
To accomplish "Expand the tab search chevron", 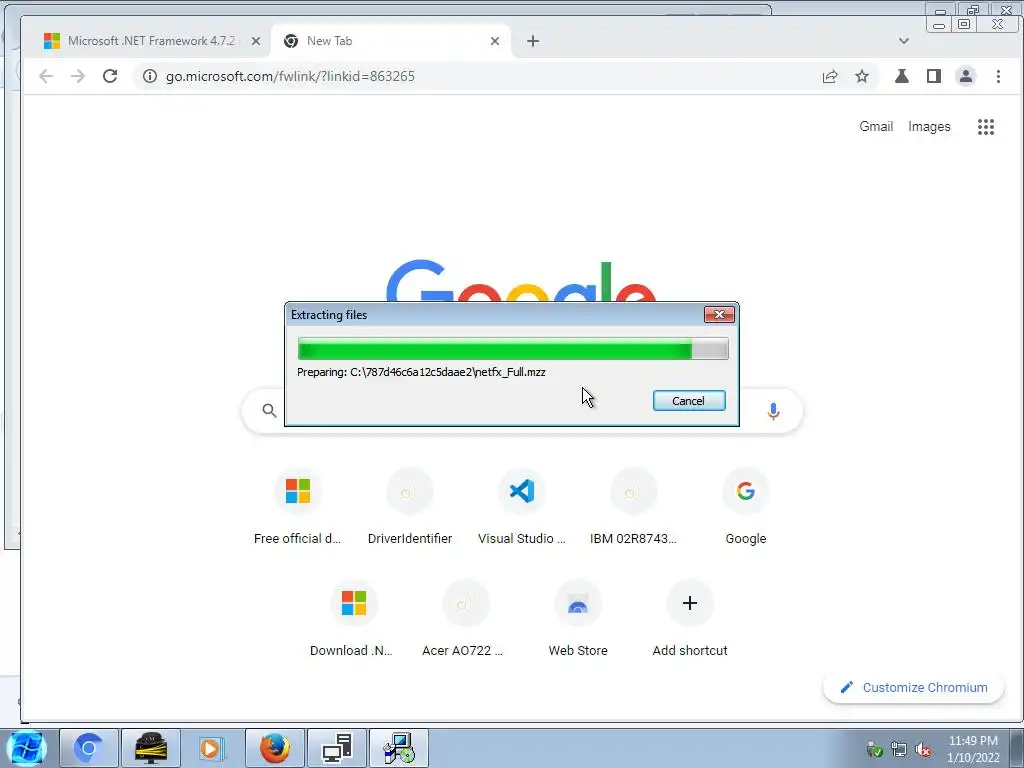I will click(903, 41).
